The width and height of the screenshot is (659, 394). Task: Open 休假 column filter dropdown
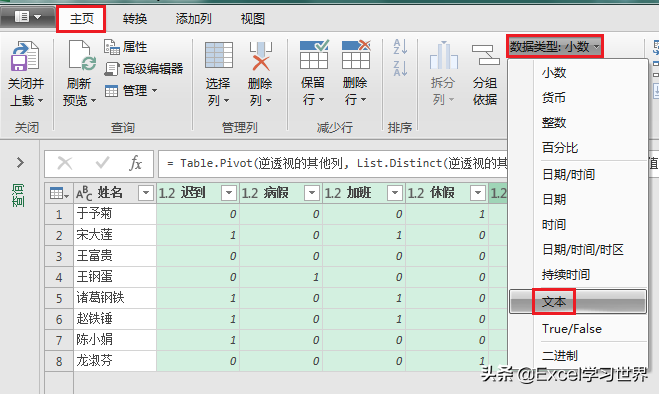tap(478, 193)
